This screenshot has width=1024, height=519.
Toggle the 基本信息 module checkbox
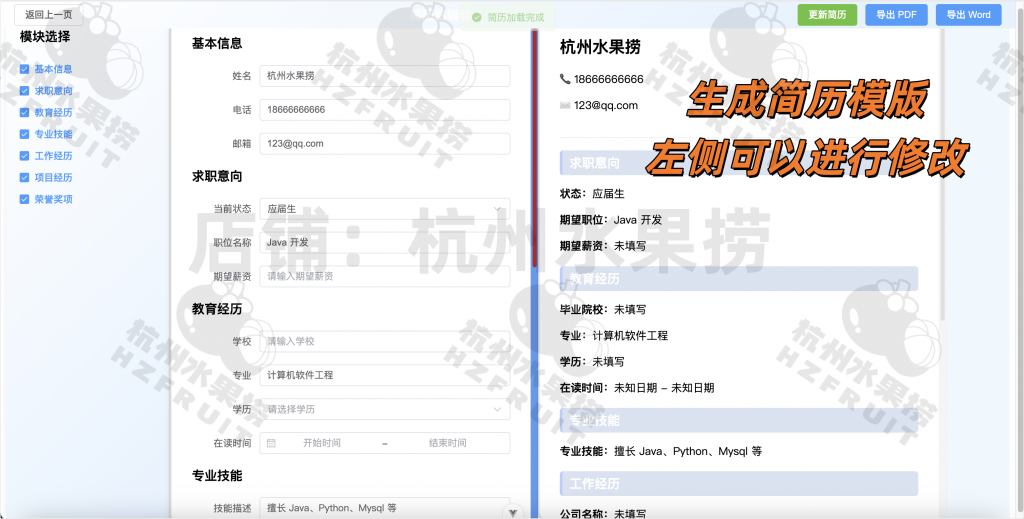click(24, 69)
